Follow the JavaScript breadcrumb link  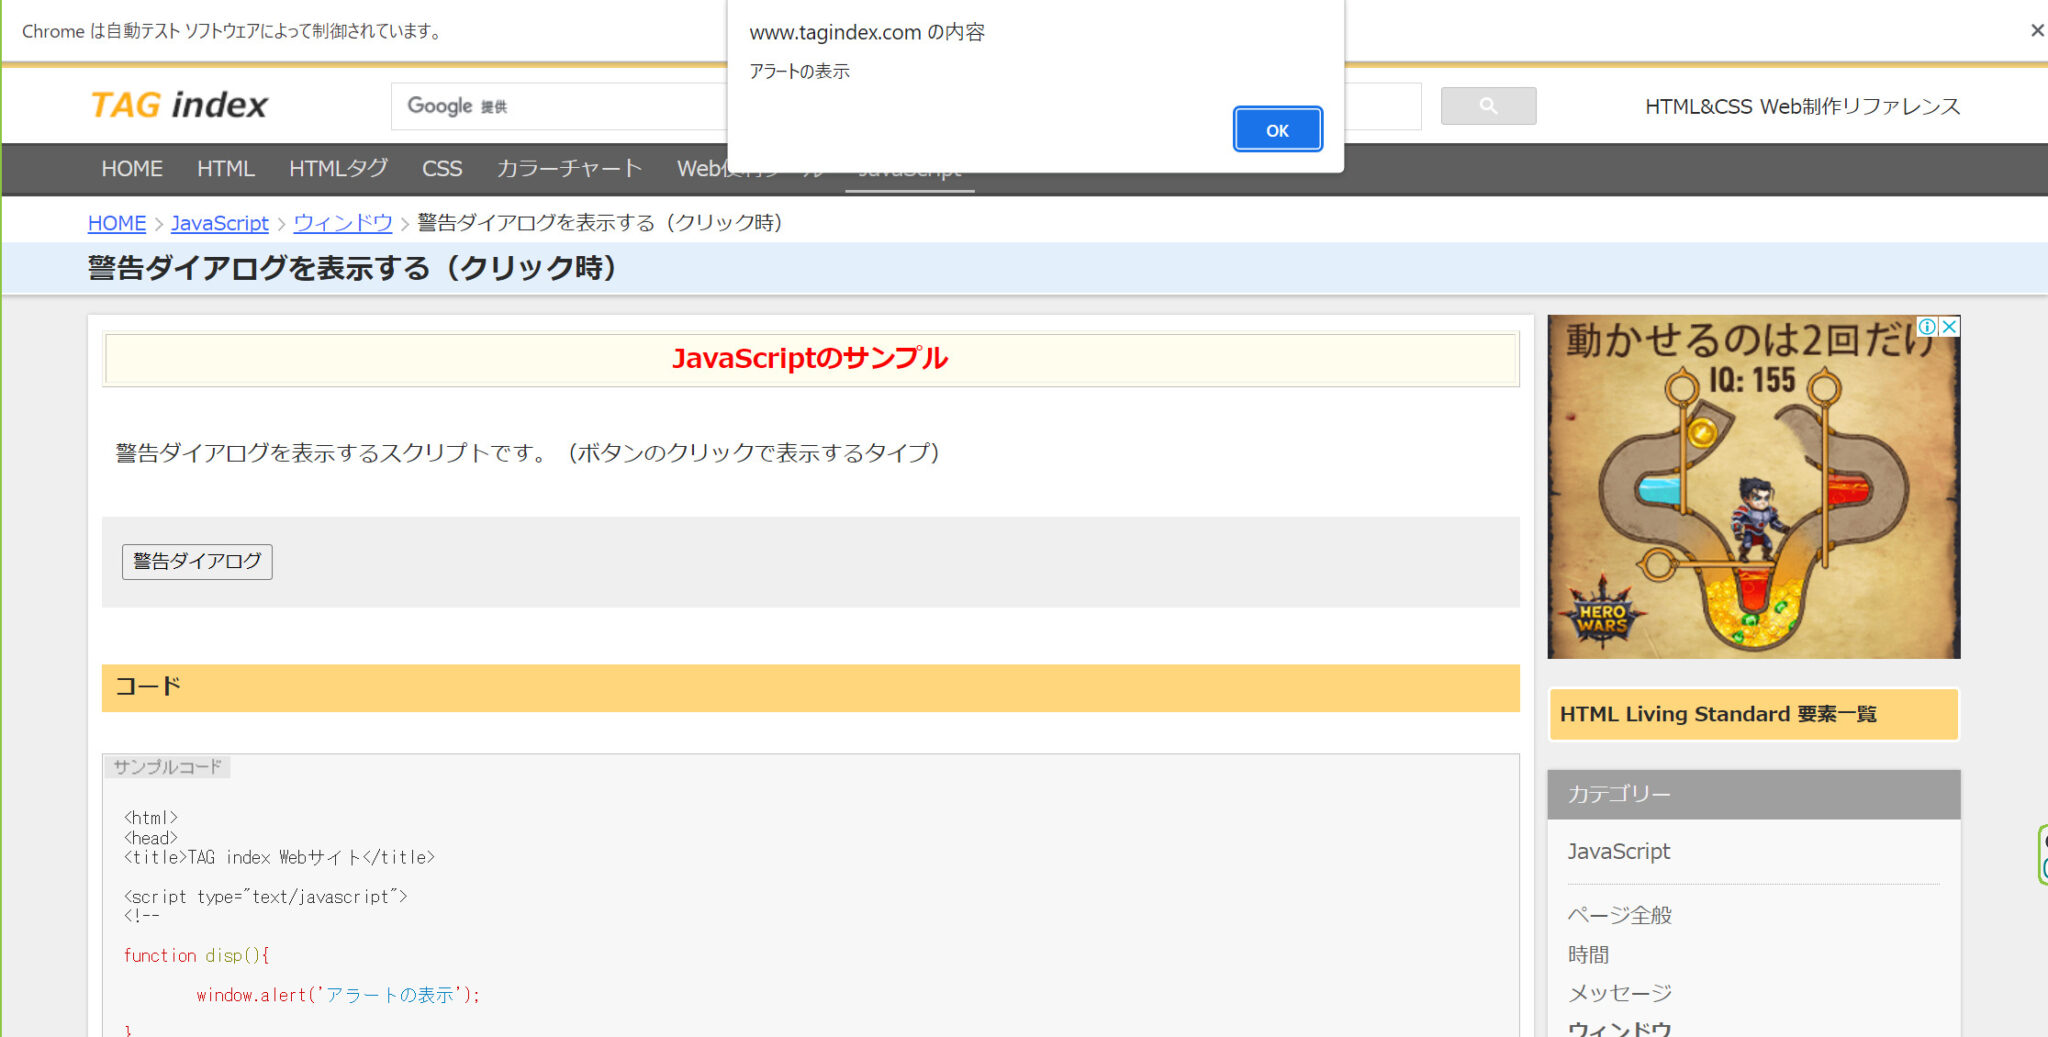point(219,223)
